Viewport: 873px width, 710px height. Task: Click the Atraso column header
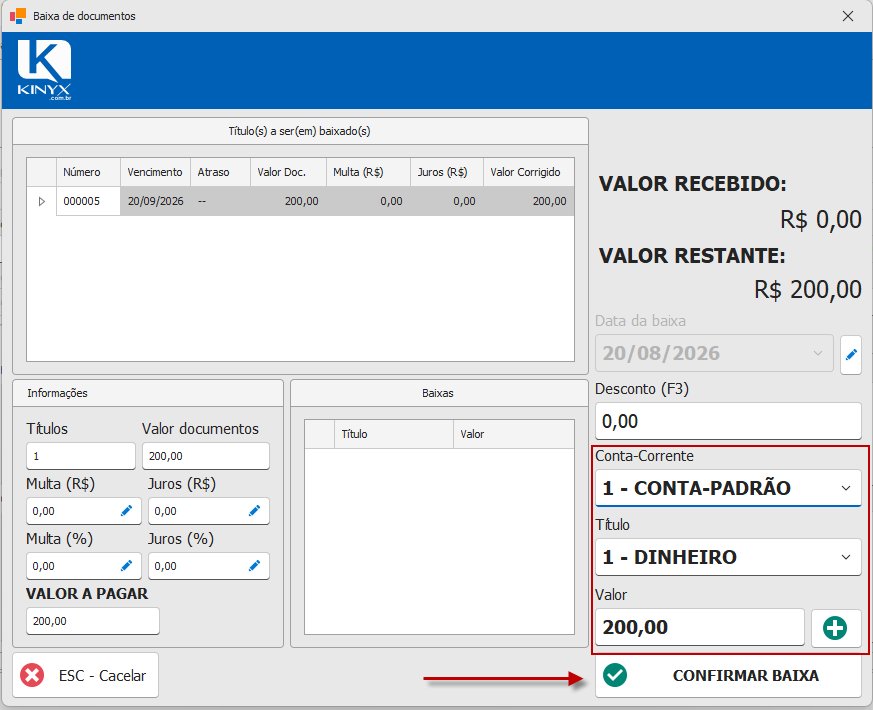pyautogui.click(x=220, y=172)
